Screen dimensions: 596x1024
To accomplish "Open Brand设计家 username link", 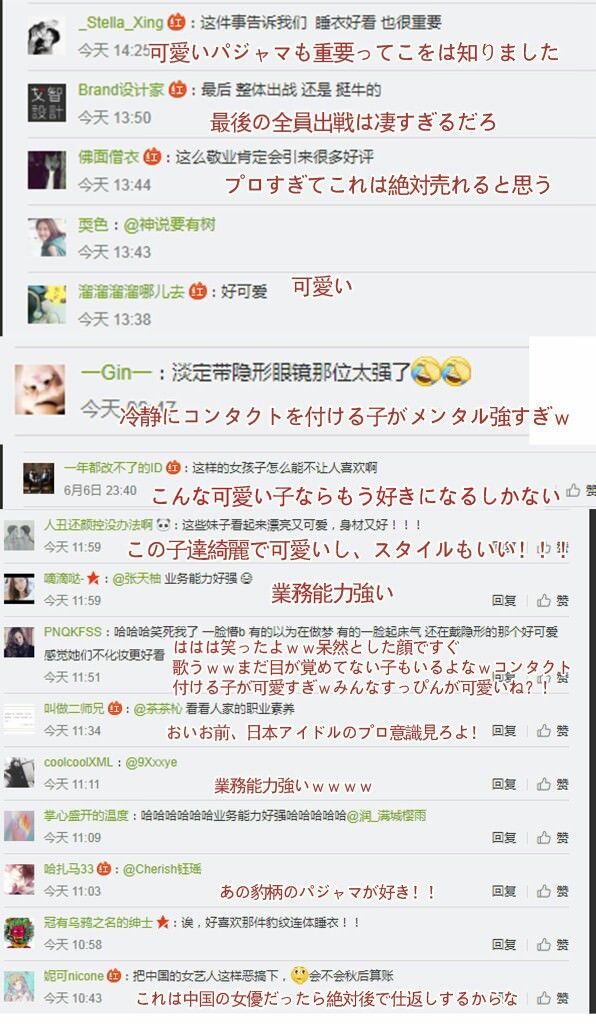I will coord(121,89).
